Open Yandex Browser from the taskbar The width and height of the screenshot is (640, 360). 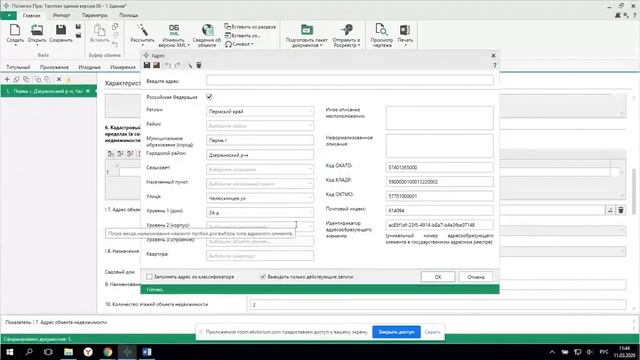(x=88, y=351)
